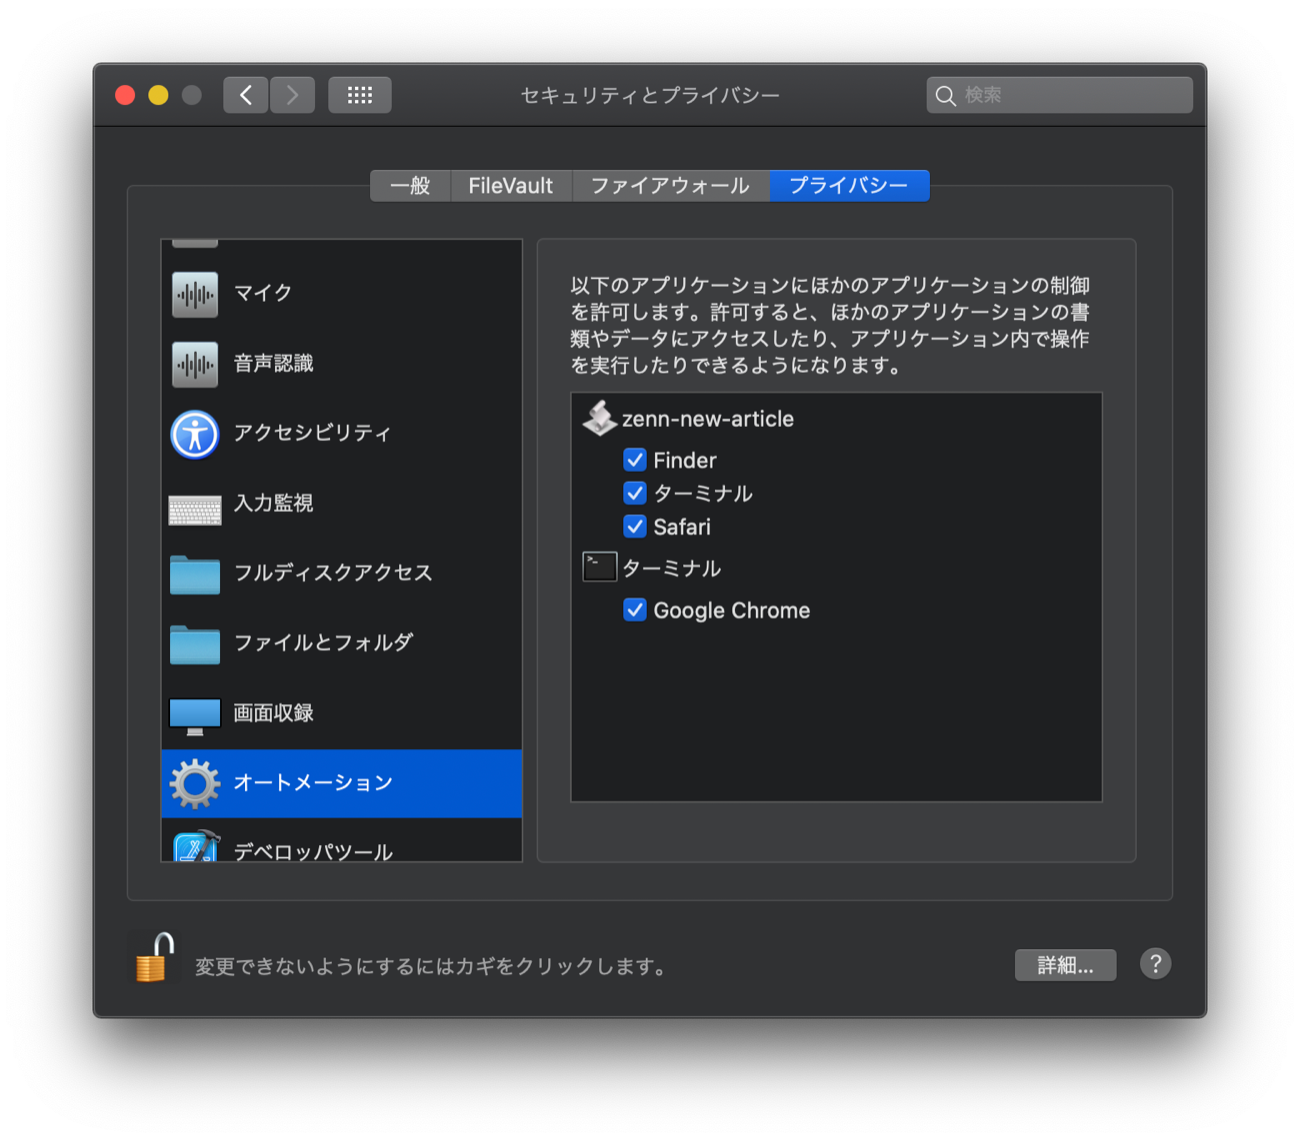
Task: Switch to the ファイアウォール tab
Action: [x=670, y=186]
